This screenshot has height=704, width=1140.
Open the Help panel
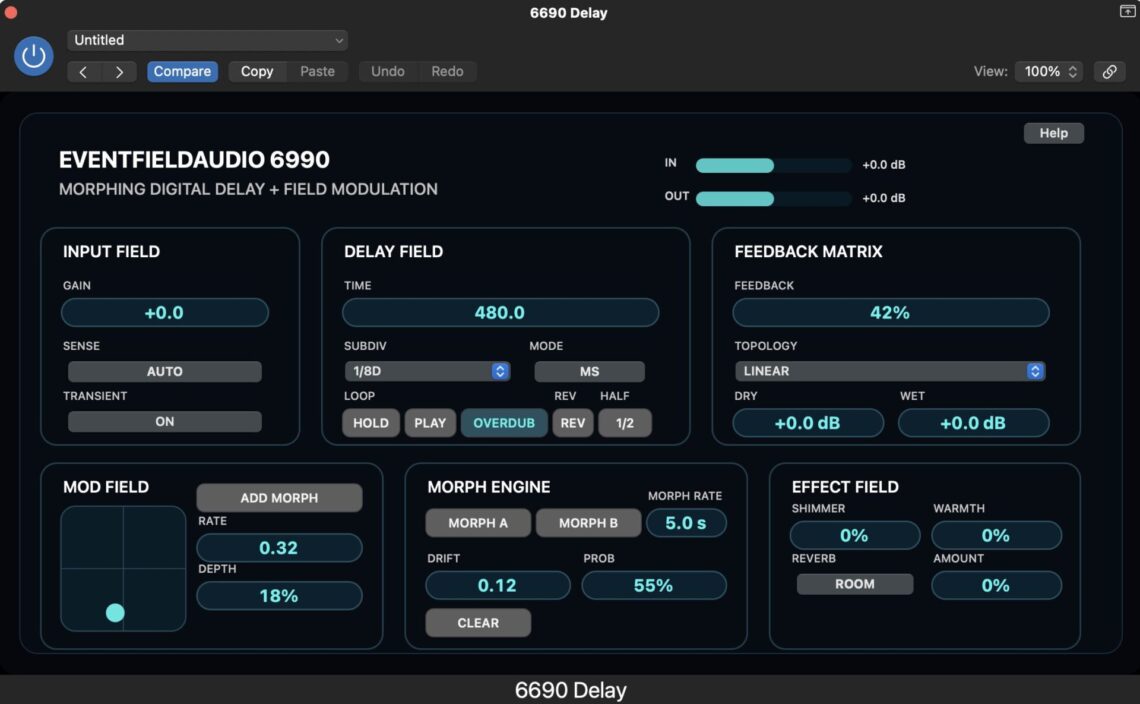1053,132
